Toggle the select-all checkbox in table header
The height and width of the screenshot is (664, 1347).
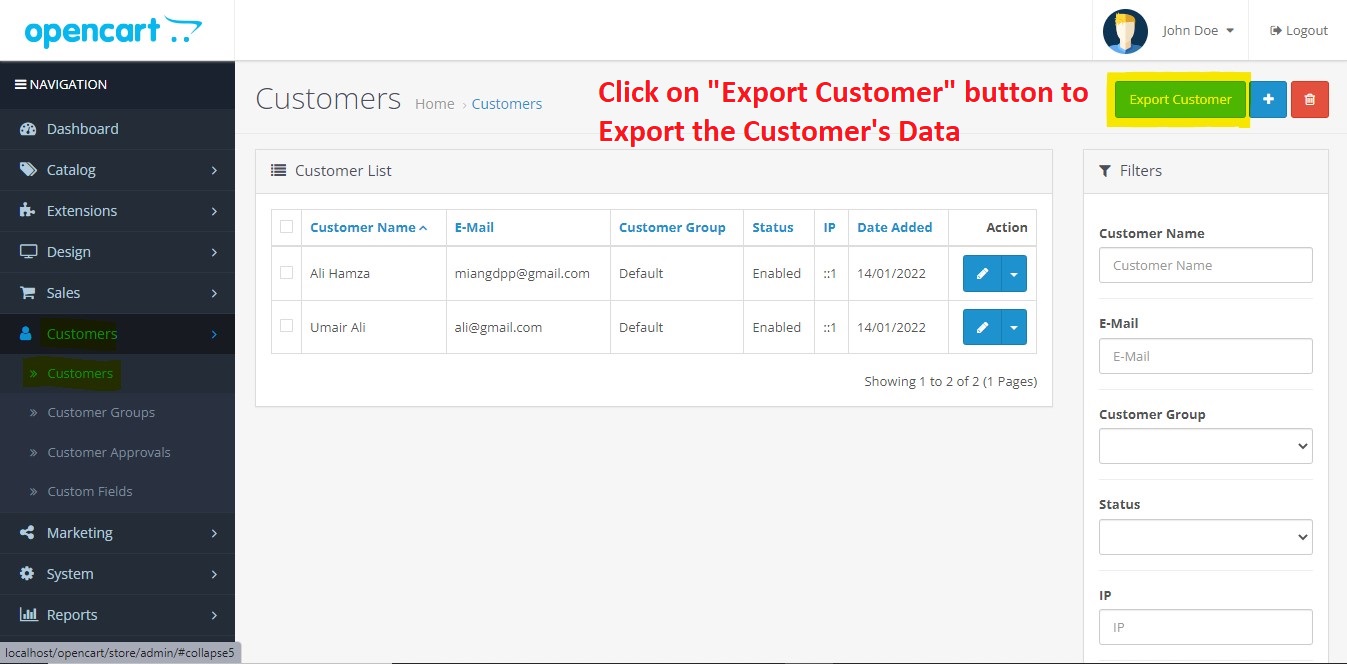pyautogui.click(x=287, y=227)
